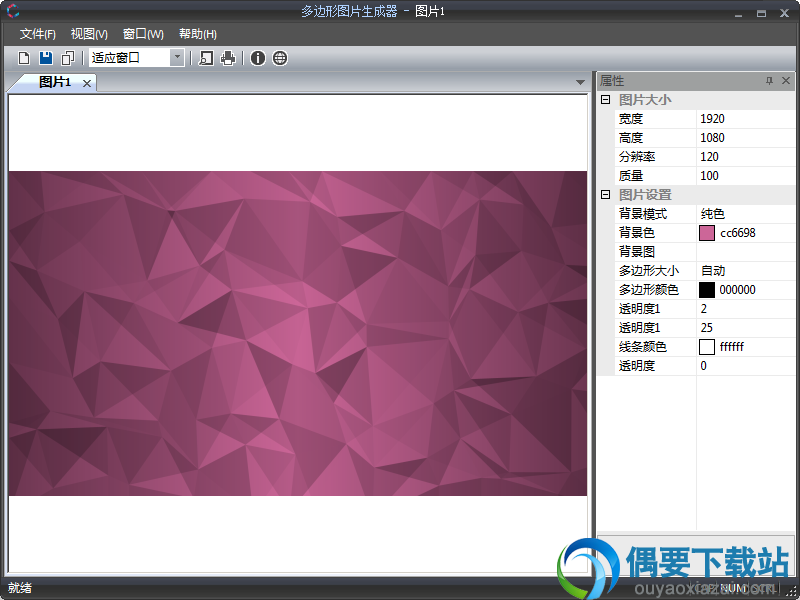Click the 多边形大小 property label
The width and height of the screenshot is (800, 600).
coord(648,271)
